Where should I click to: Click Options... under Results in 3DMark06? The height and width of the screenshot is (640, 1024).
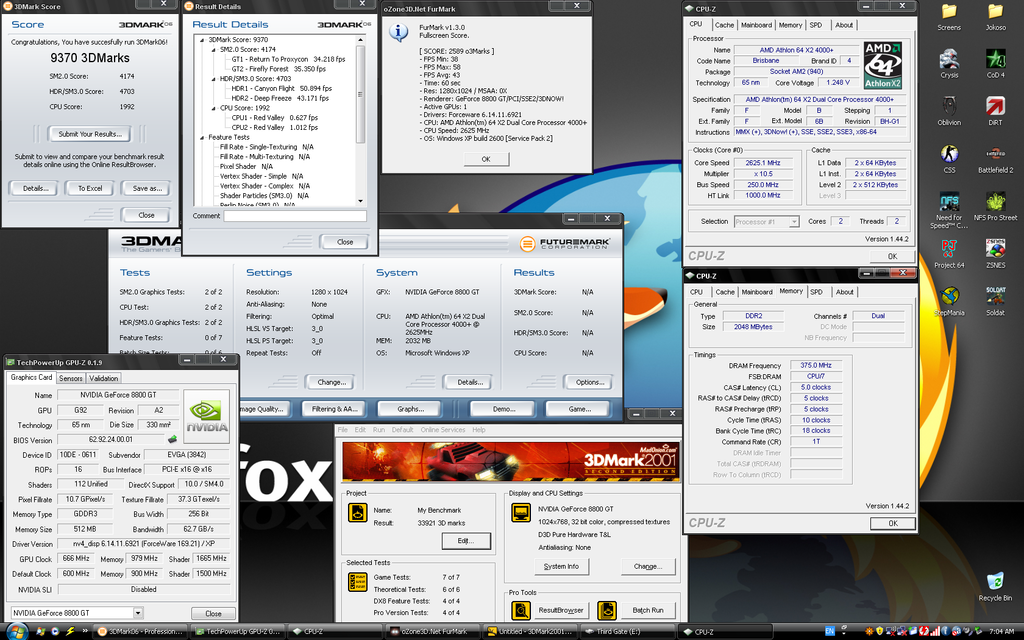(x=590, y=382)
